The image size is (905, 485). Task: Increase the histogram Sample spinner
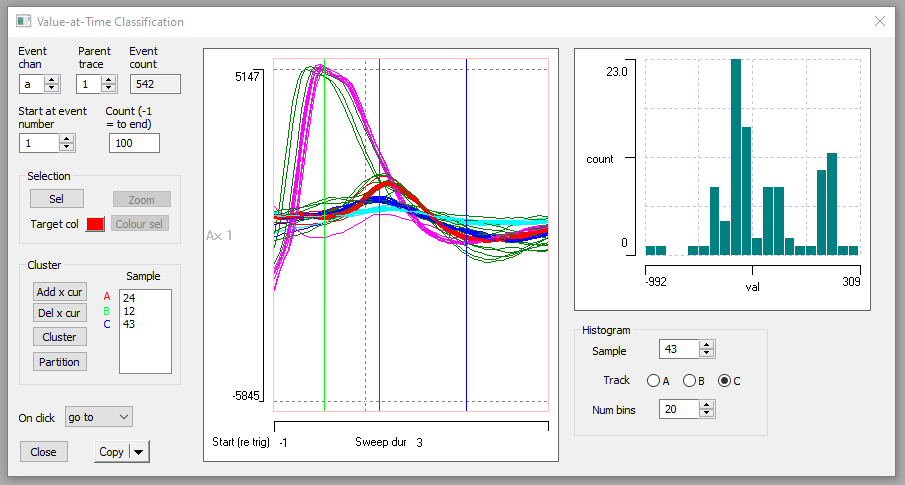[707, 346]
